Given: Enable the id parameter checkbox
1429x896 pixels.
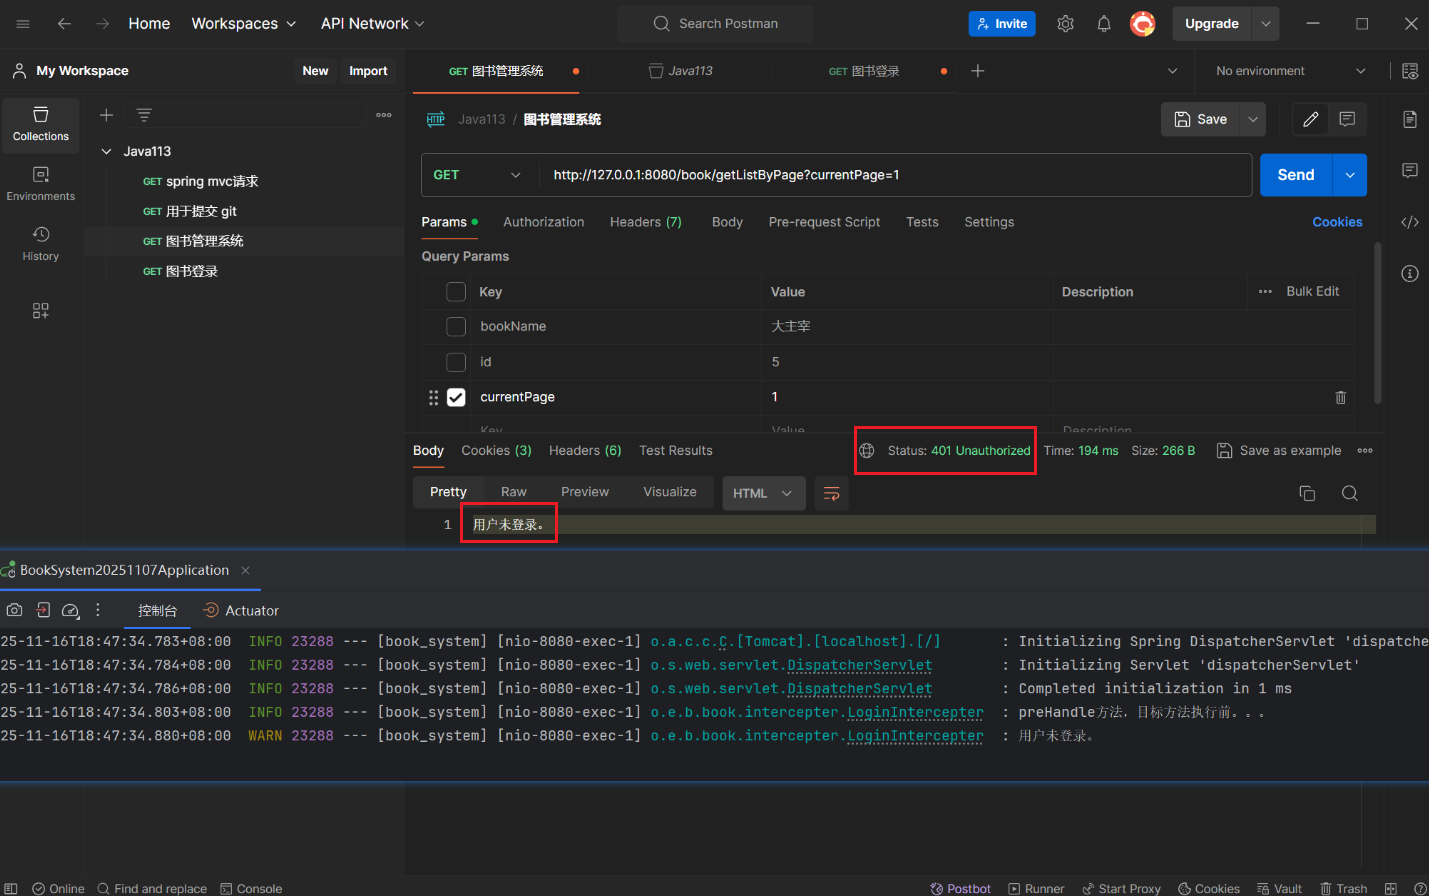Looking at the screenshot, I should [x=456, y=362].
